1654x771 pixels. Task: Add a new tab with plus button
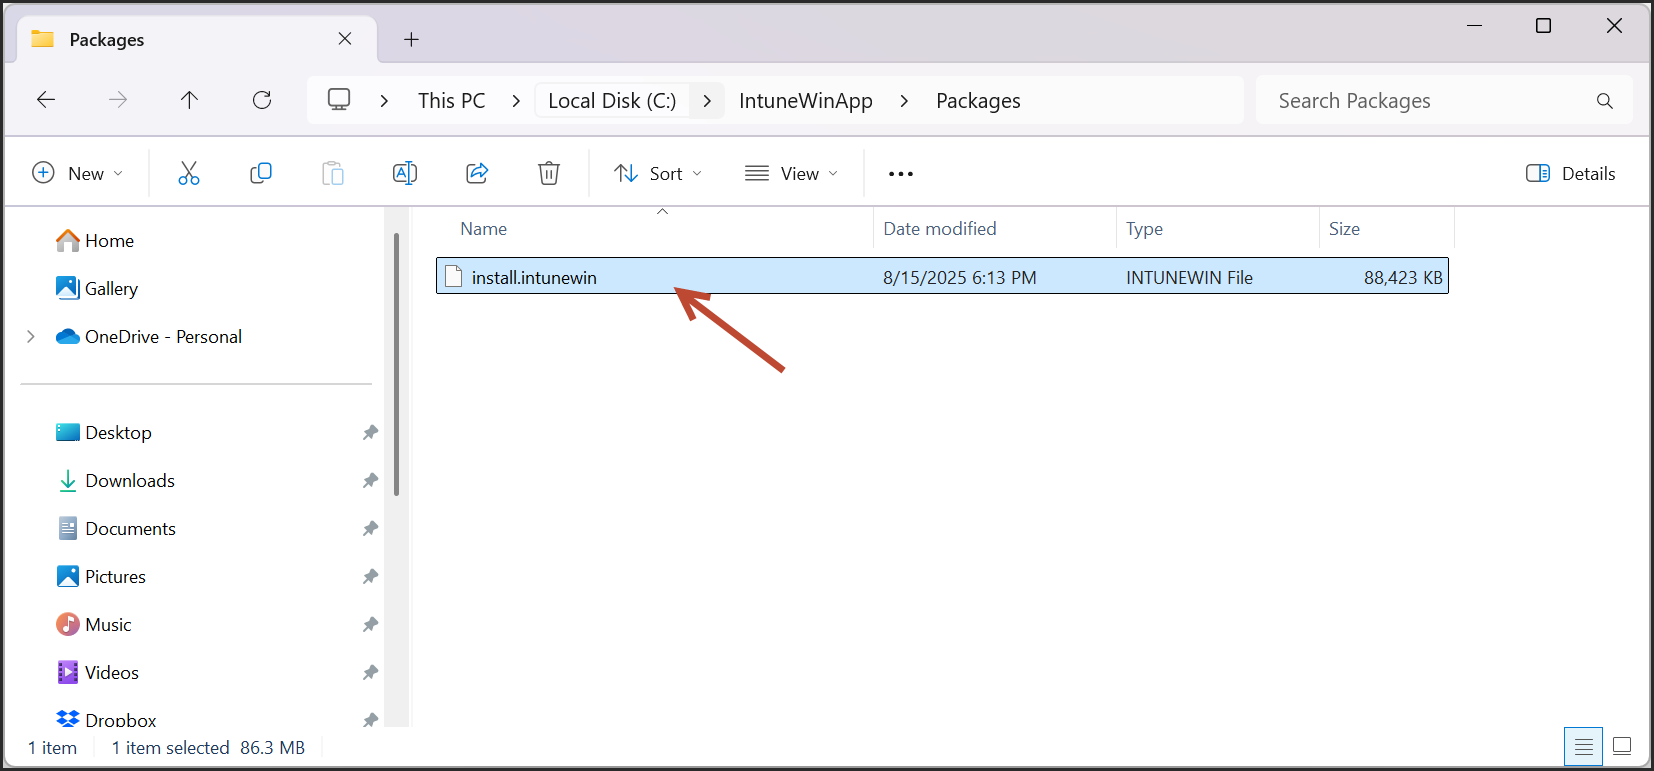point(411,39)
